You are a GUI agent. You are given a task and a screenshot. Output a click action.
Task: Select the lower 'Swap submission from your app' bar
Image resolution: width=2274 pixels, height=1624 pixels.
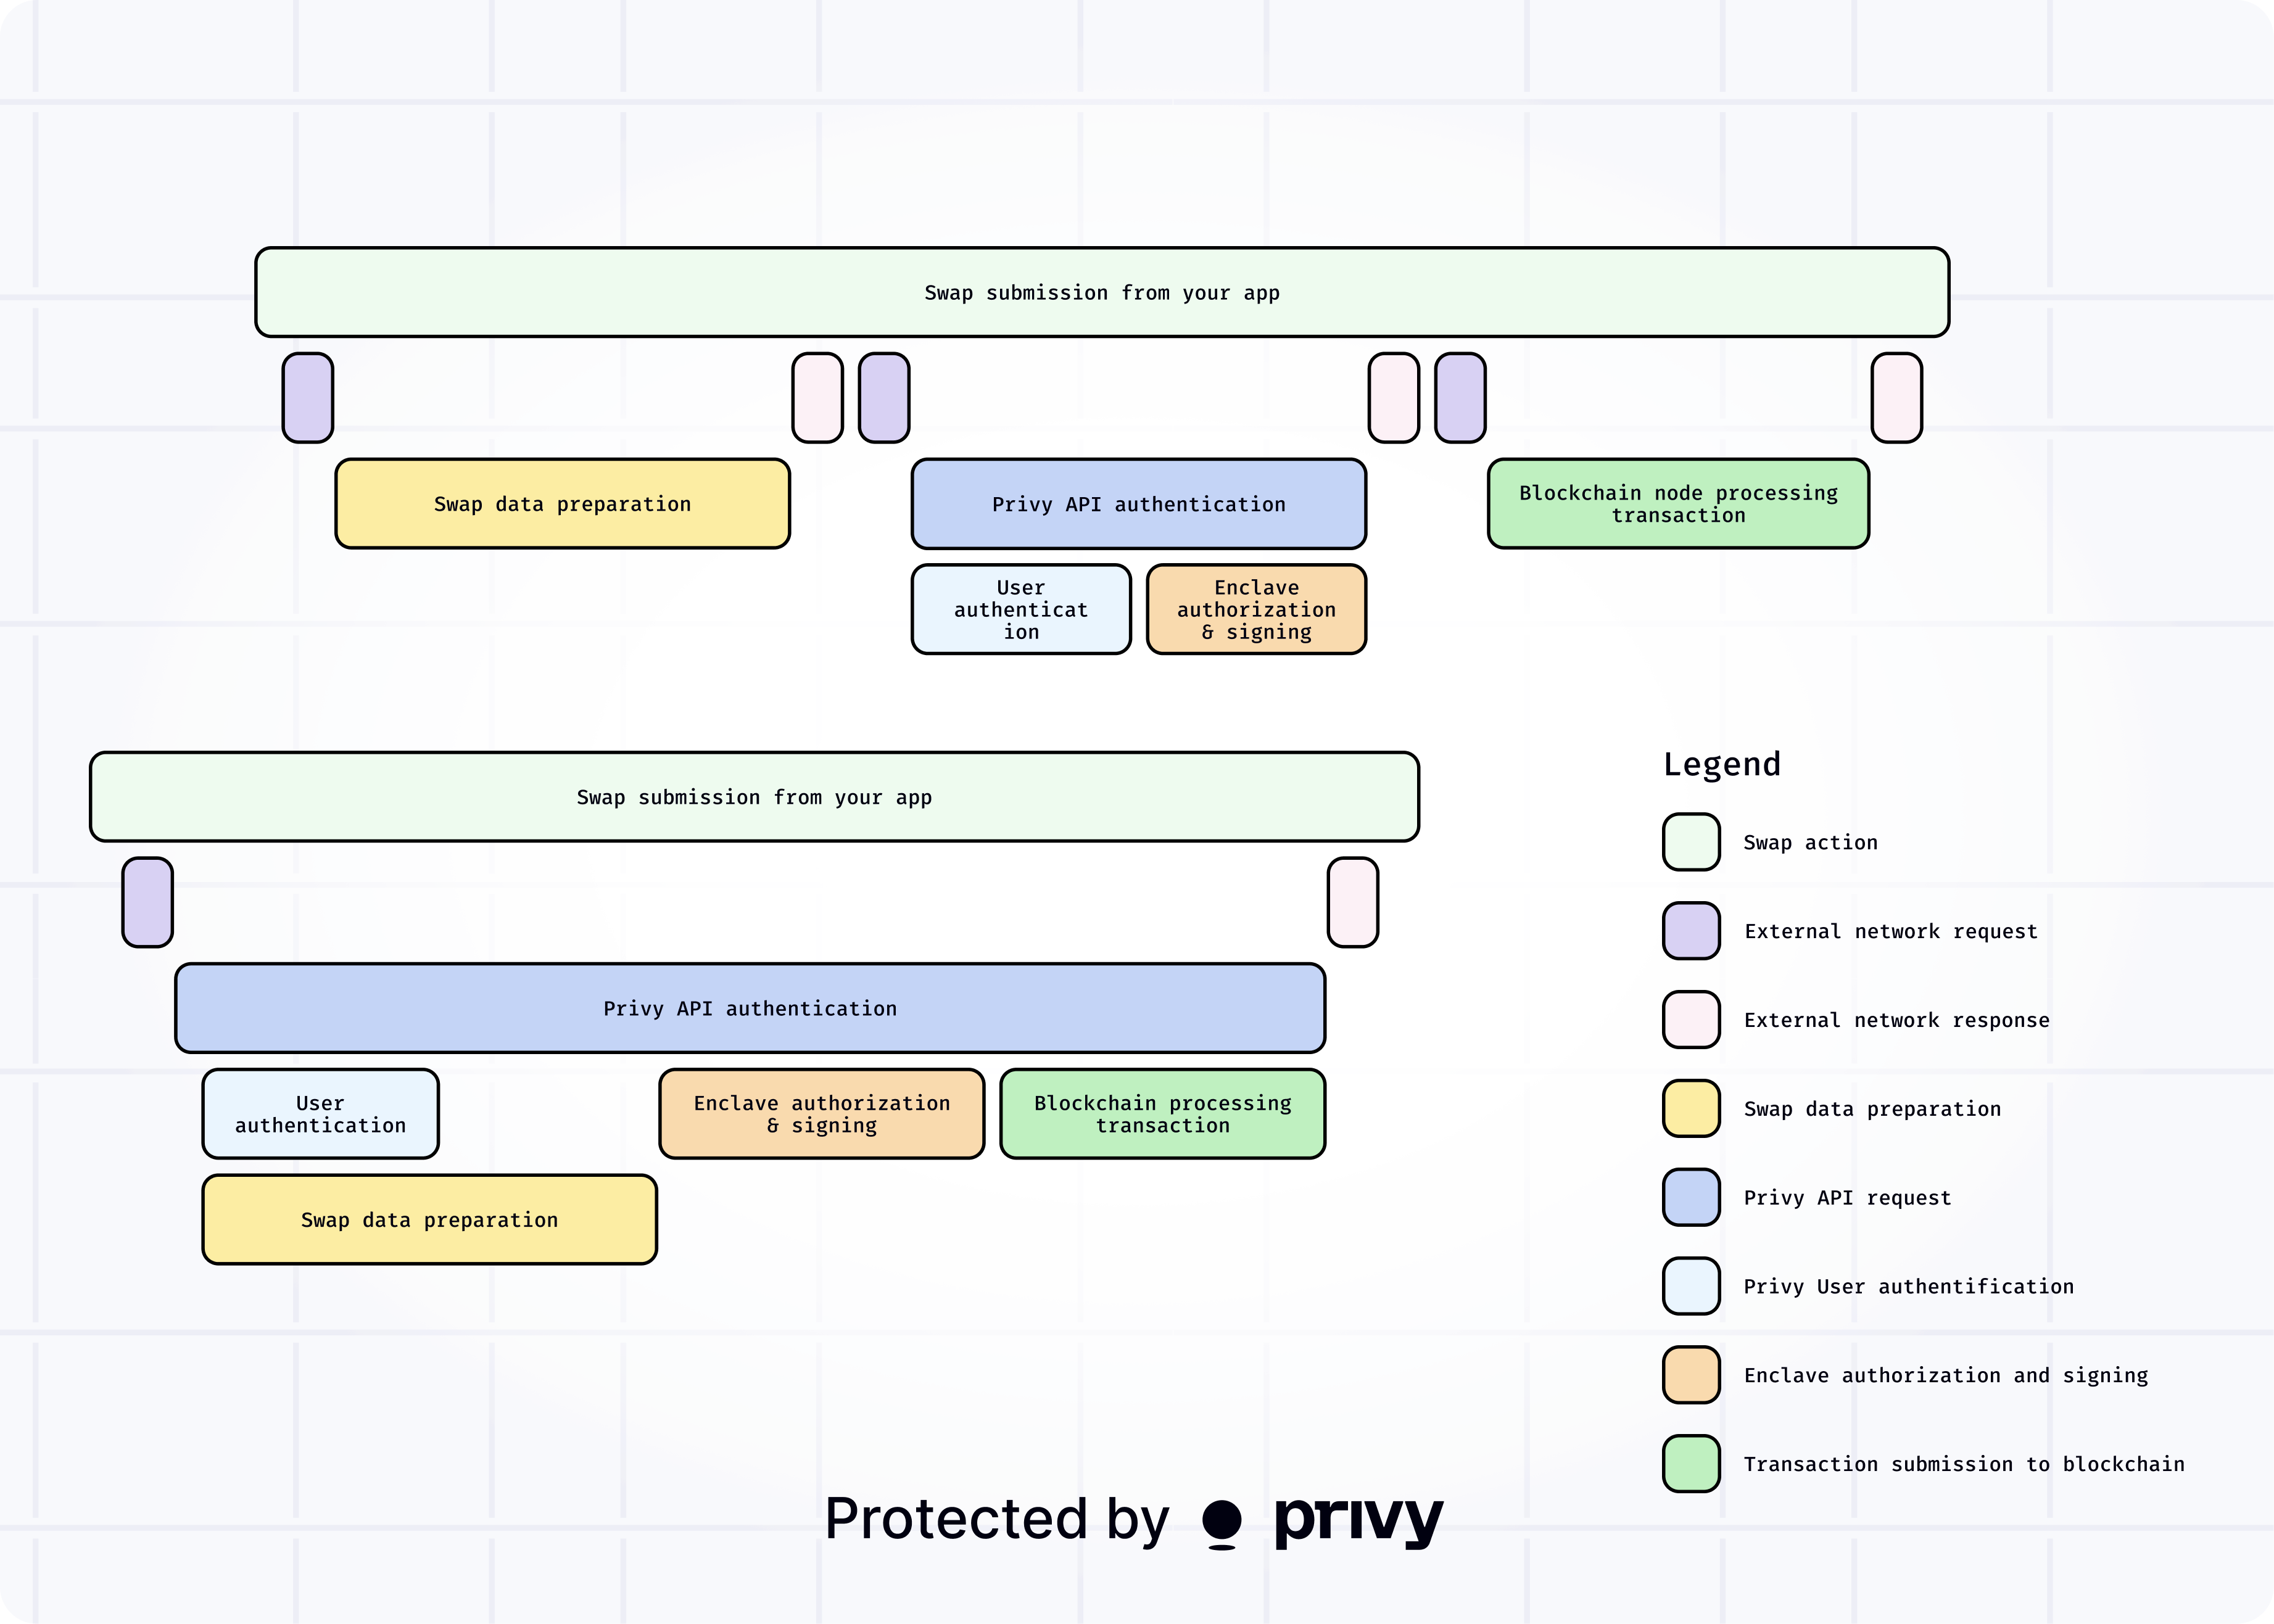[x=754, y=797]
